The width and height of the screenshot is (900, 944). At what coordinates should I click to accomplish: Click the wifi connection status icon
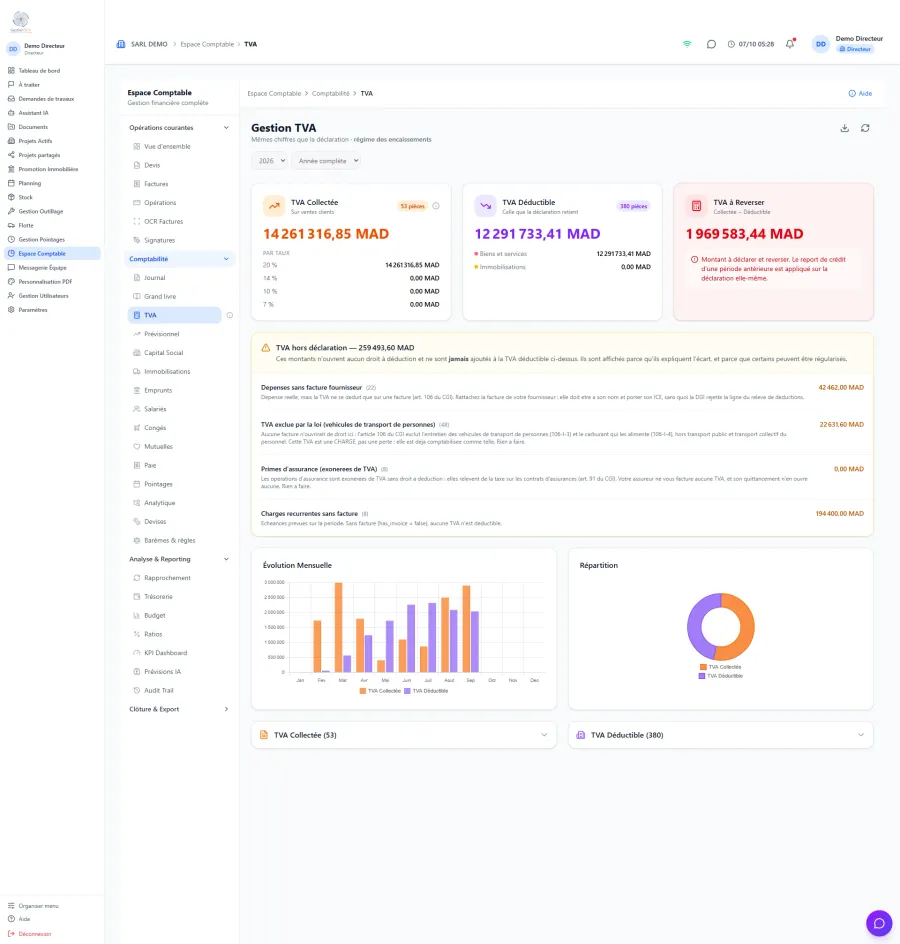click(x=687, y=44)
